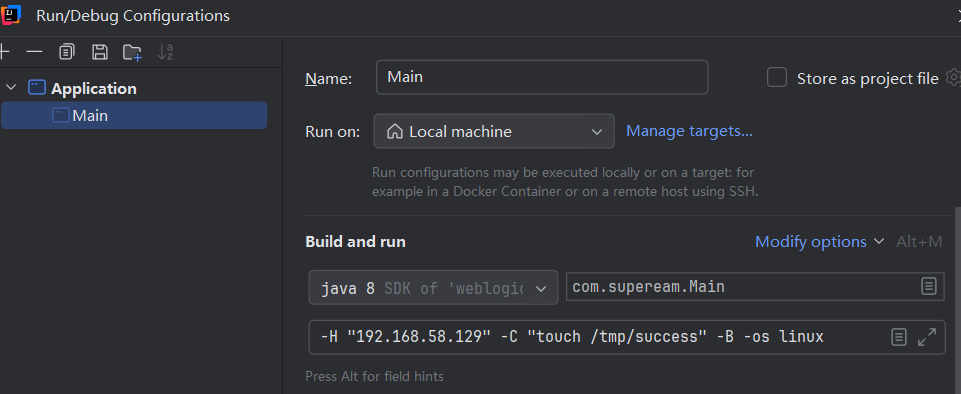
Task: Open the gear settings beside Store as project file
Action: (953, 77)
